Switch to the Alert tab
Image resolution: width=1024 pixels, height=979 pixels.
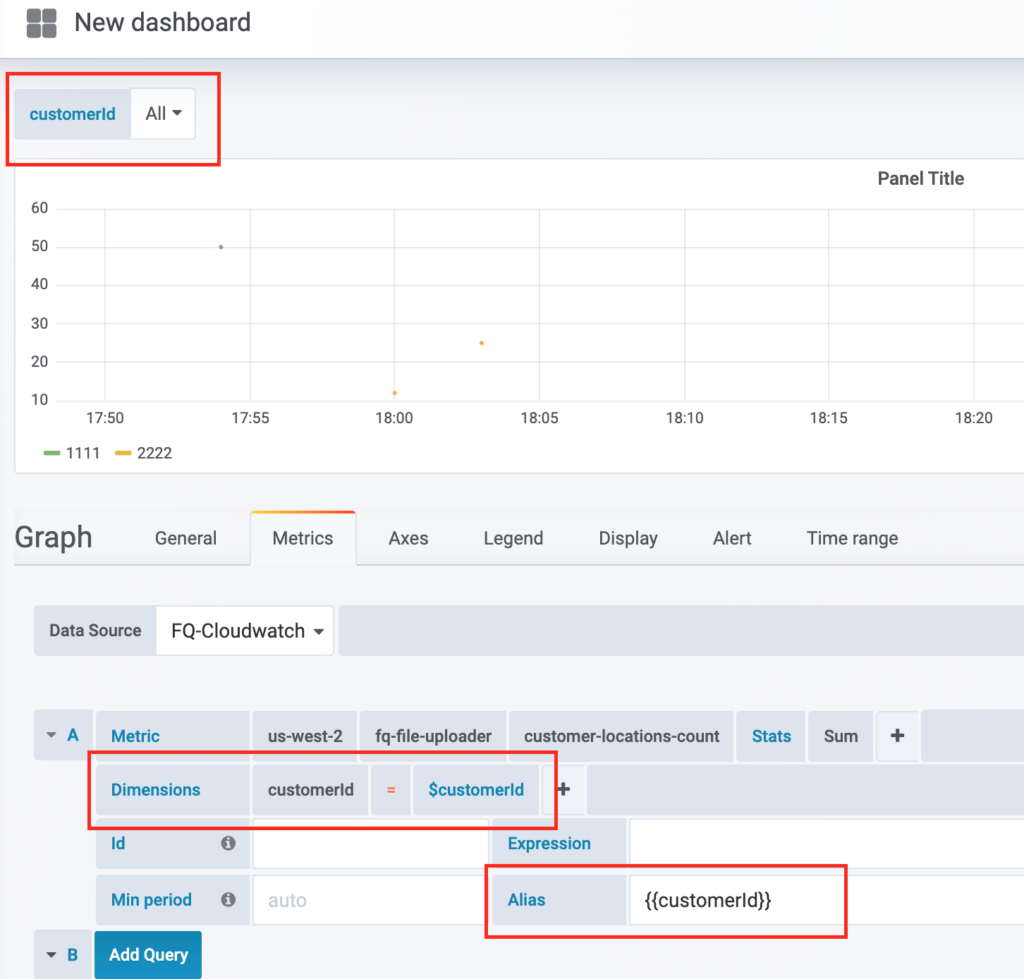click(x=732, y=538)
